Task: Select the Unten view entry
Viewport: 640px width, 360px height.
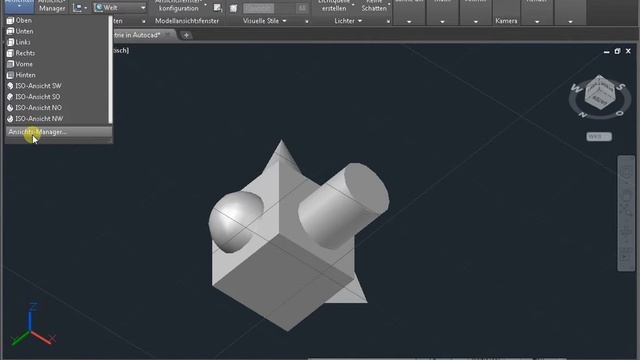Action: 57,31
